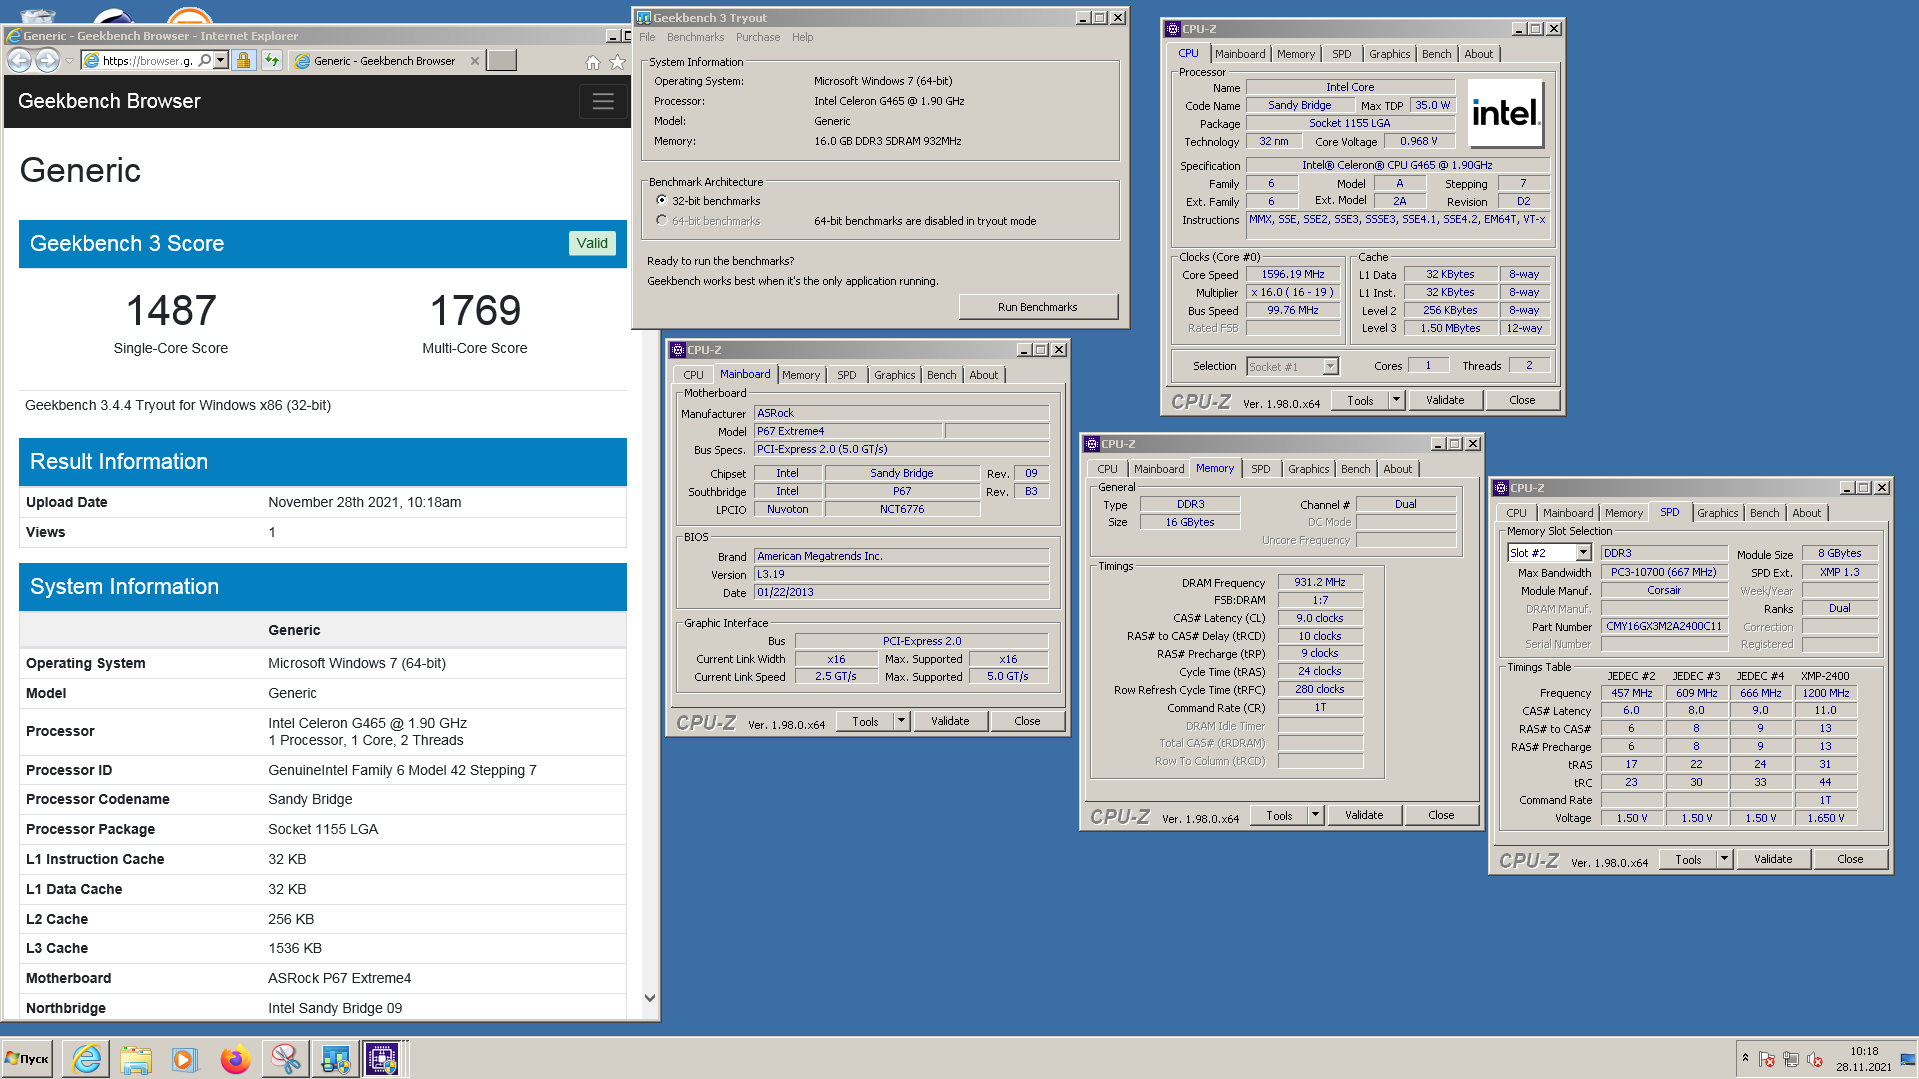
Task: Click the Intel logo in CPU-Z
Action: point(1505,113)
